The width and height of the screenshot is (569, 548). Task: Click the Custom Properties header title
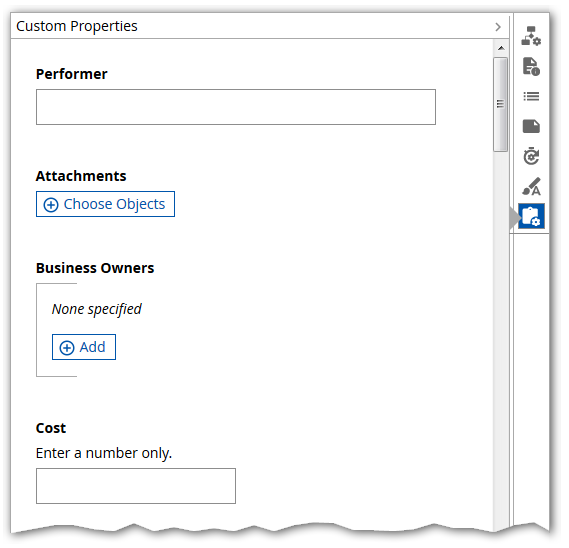point(77,26)
